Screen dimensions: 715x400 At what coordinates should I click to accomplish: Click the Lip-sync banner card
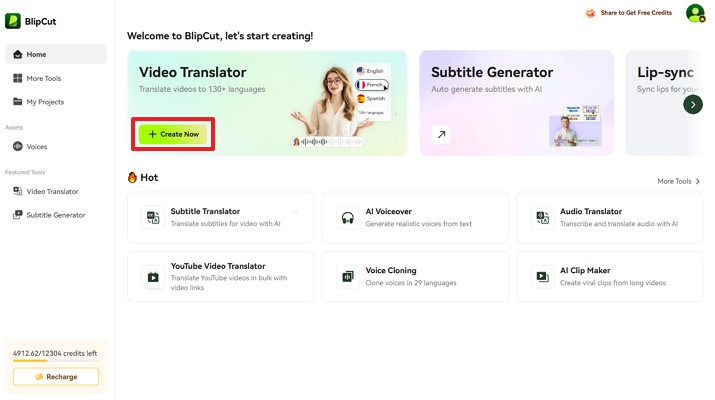663,103
